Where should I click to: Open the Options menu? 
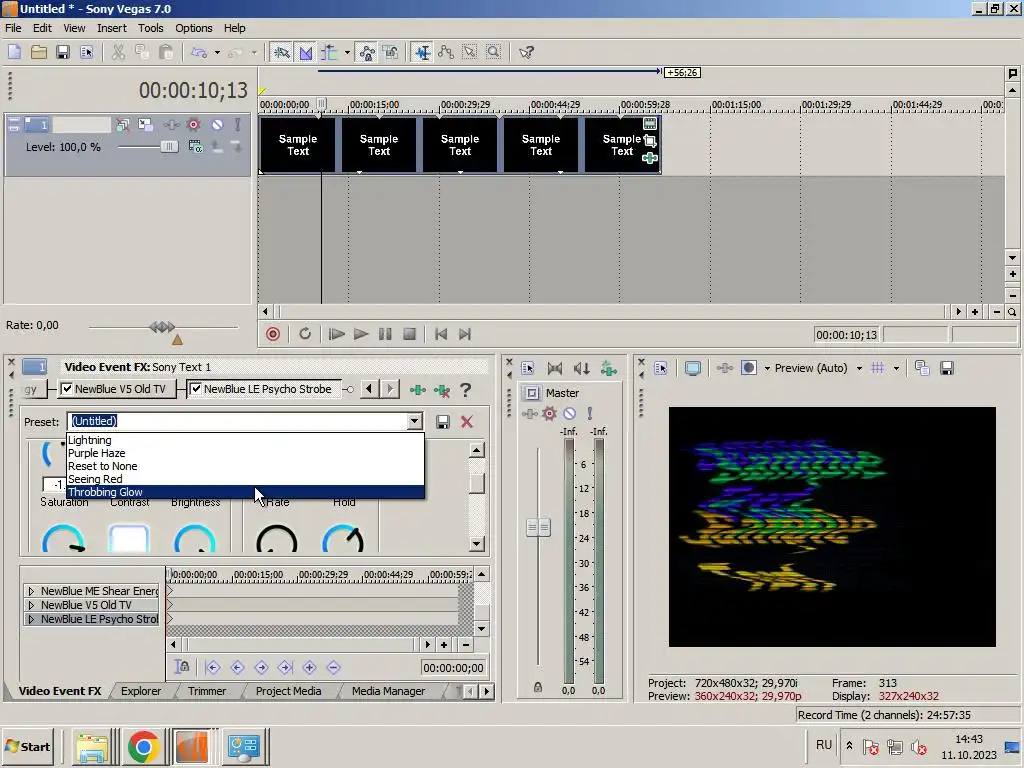tap(193, 28)
